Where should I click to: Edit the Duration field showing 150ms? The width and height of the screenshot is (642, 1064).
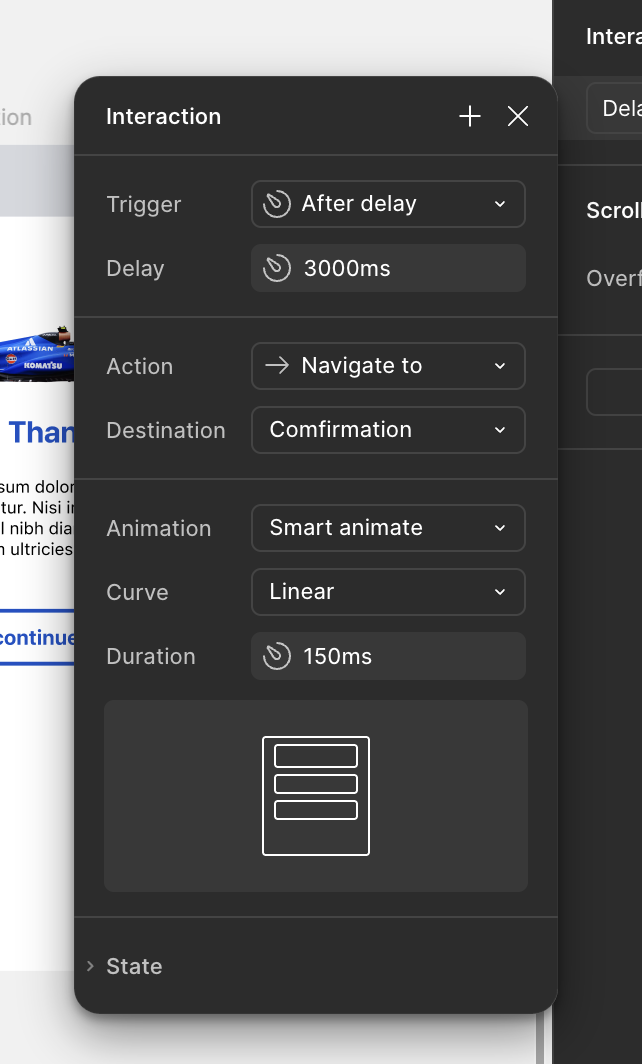pyautogui.click(x=388, y=656)
